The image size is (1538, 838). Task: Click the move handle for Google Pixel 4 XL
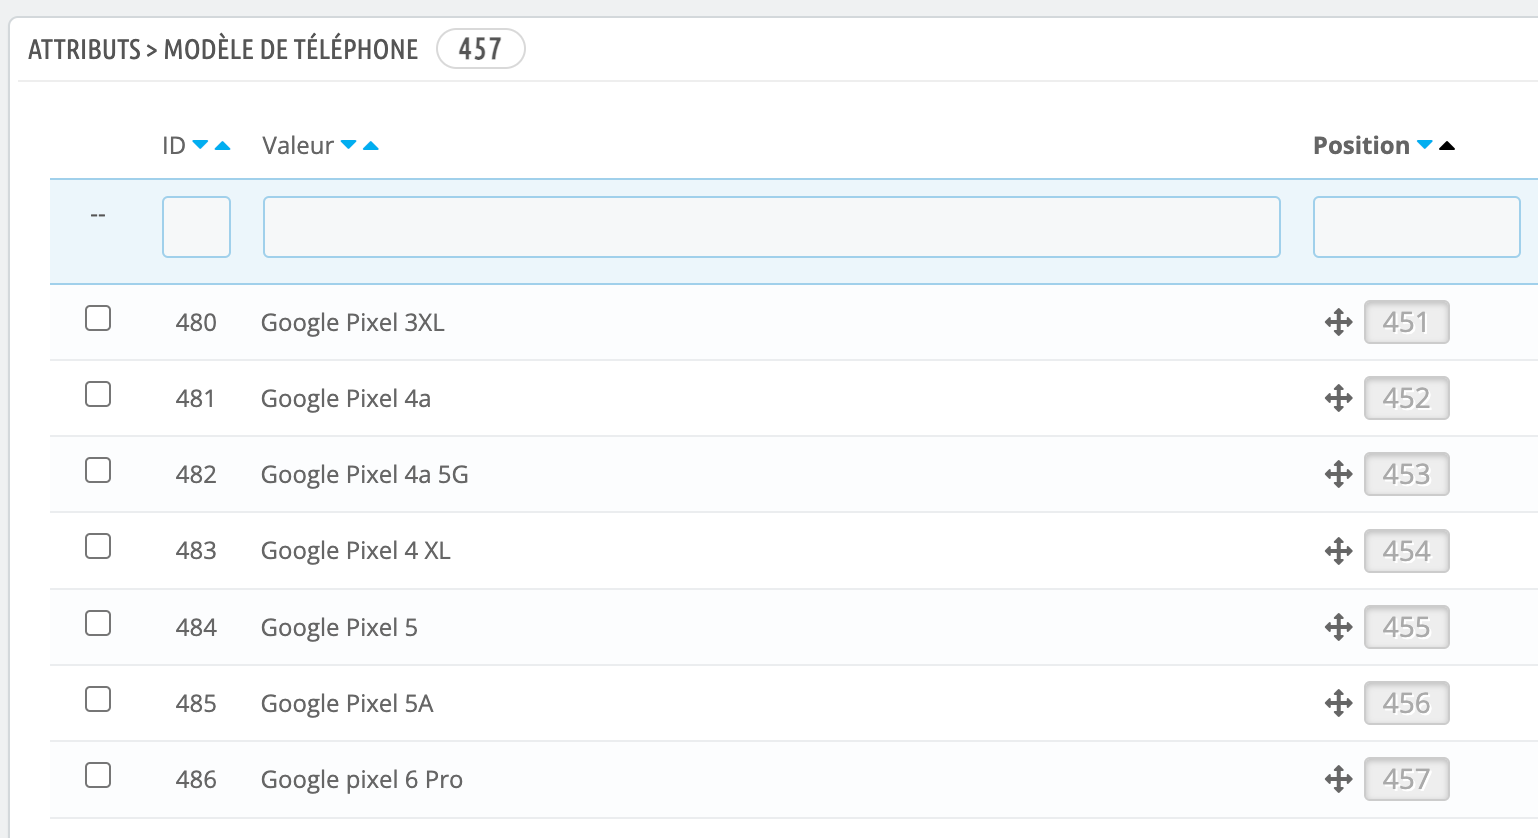[x=1338, y=551]
